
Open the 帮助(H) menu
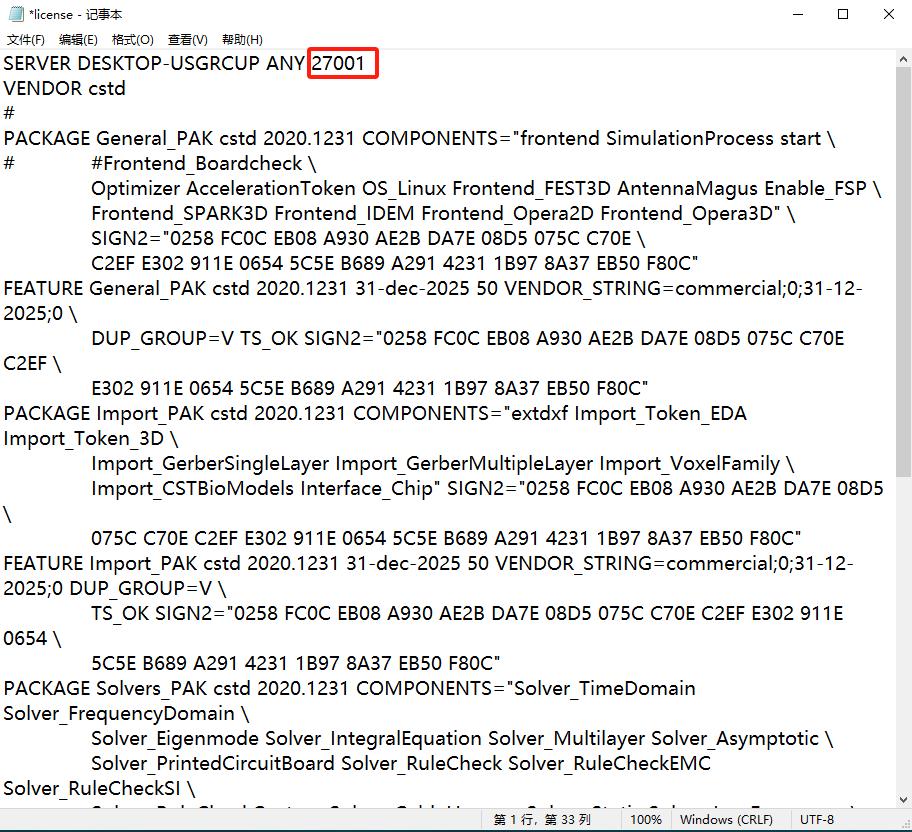click(242, 40)
